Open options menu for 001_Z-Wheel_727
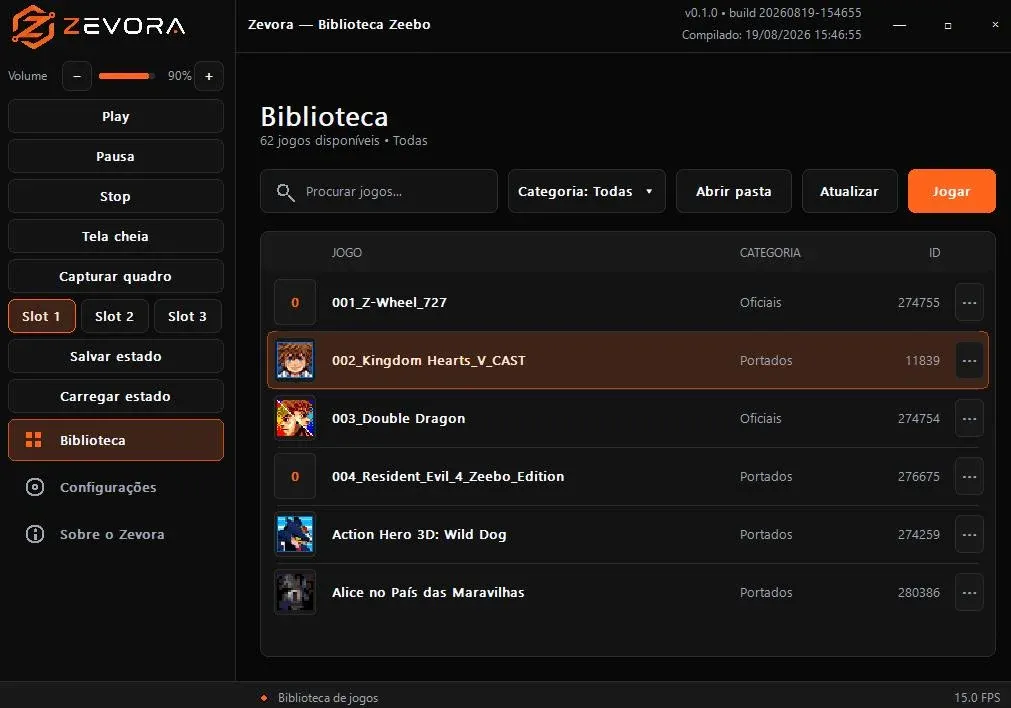Screen dimensions: 1011x708 pyautogui.click(x=969, y=302)
